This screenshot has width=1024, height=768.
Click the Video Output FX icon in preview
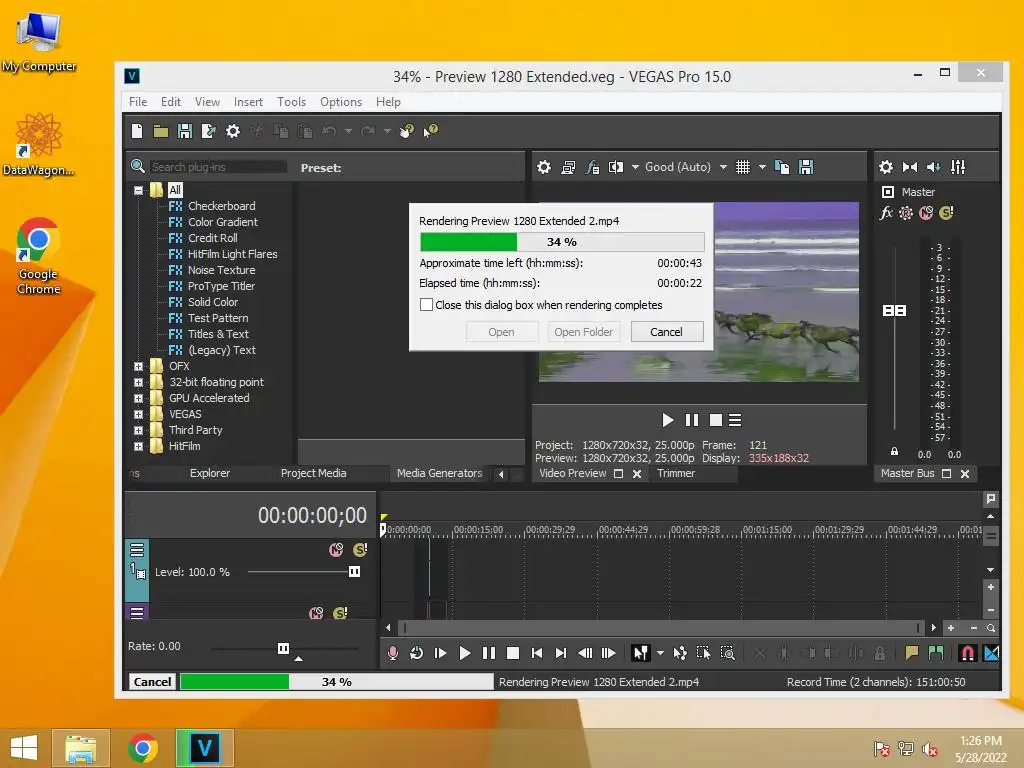click(592, 167)
